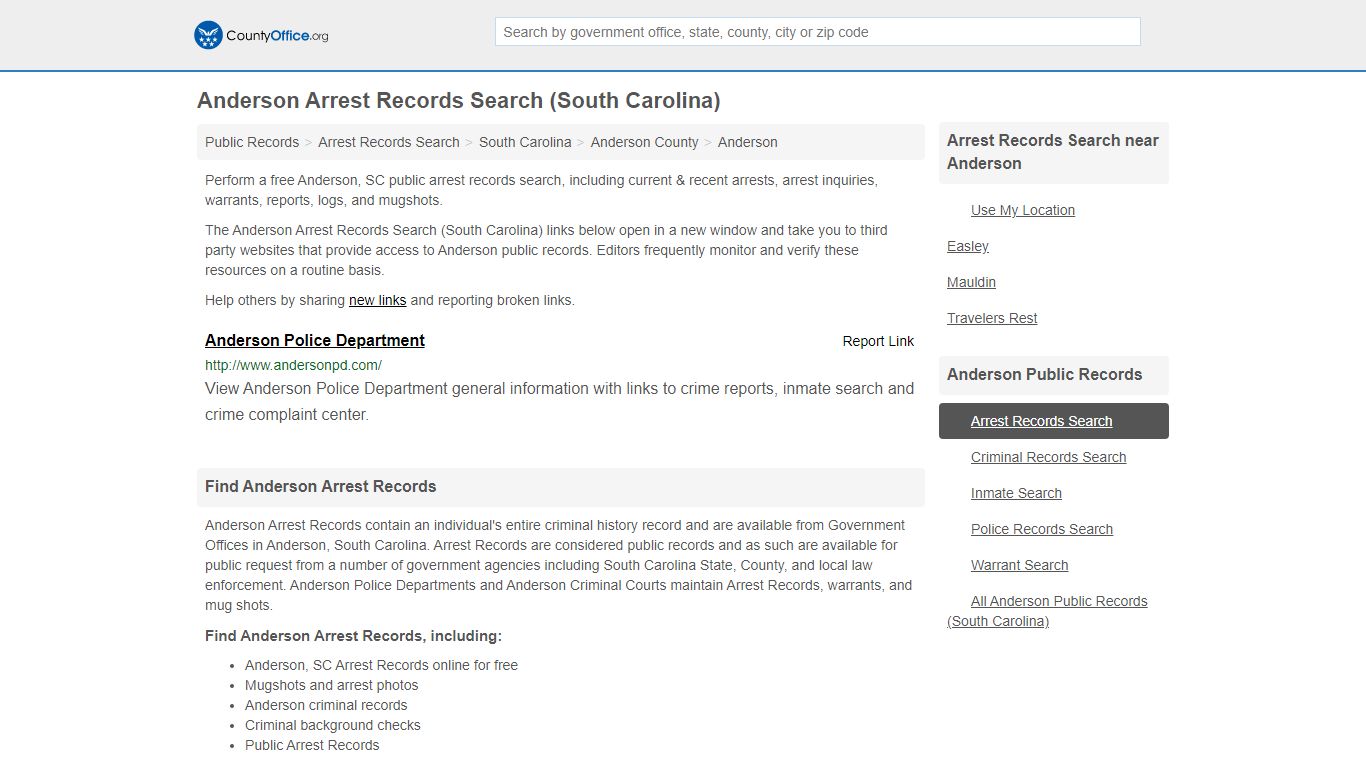This screenshot has width=1366, height=768.
Task: Open the Anderson Police Department listing
Action: tap(315, 340)
